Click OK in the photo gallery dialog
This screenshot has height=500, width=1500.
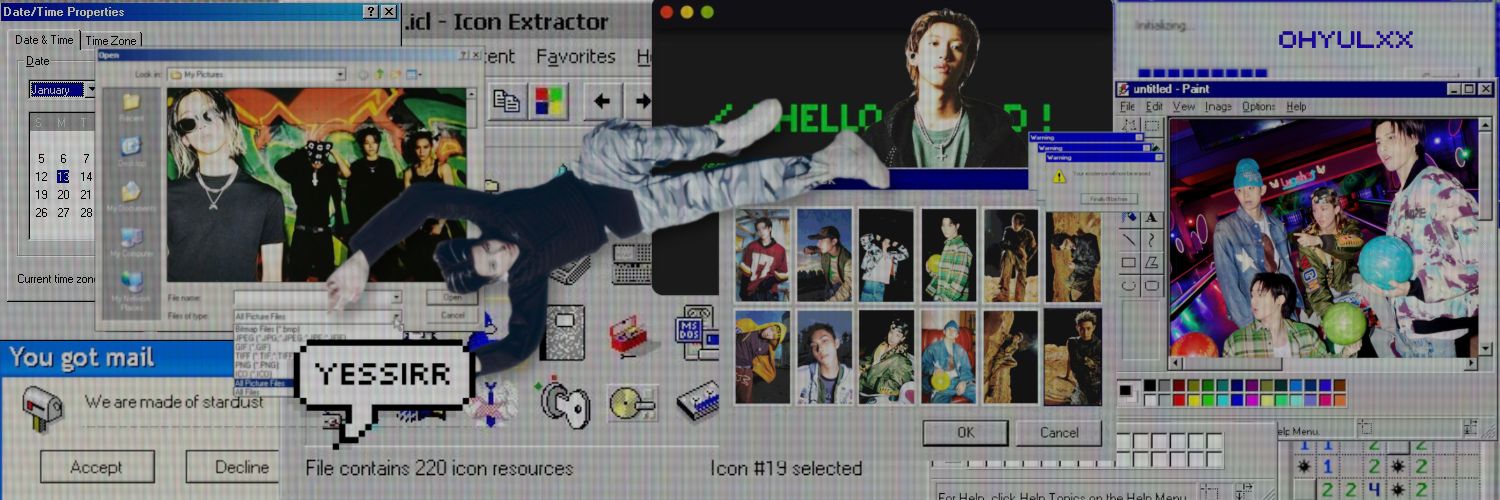click(965, 433)
